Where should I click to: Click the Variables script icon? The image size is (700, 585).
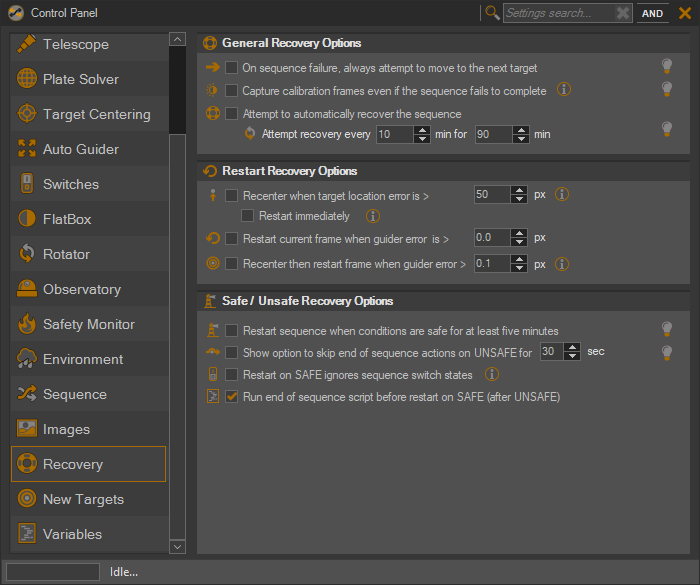(27, 533)
